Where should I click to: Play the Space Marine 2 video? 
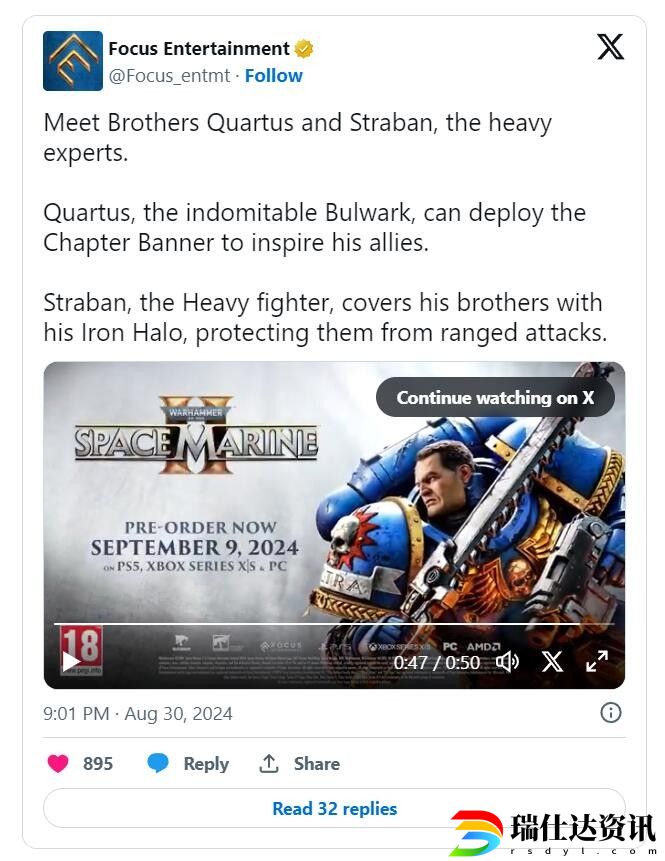tap(70, 662)
